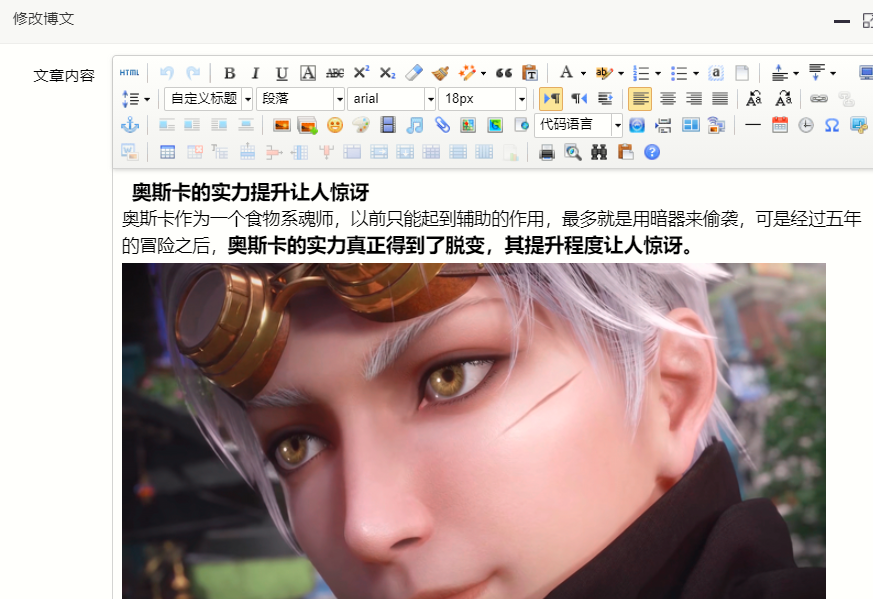The width and height of the screenshot is (873, 599).
Task: Open font color picker arrow
Action: [x=583, y=73]
